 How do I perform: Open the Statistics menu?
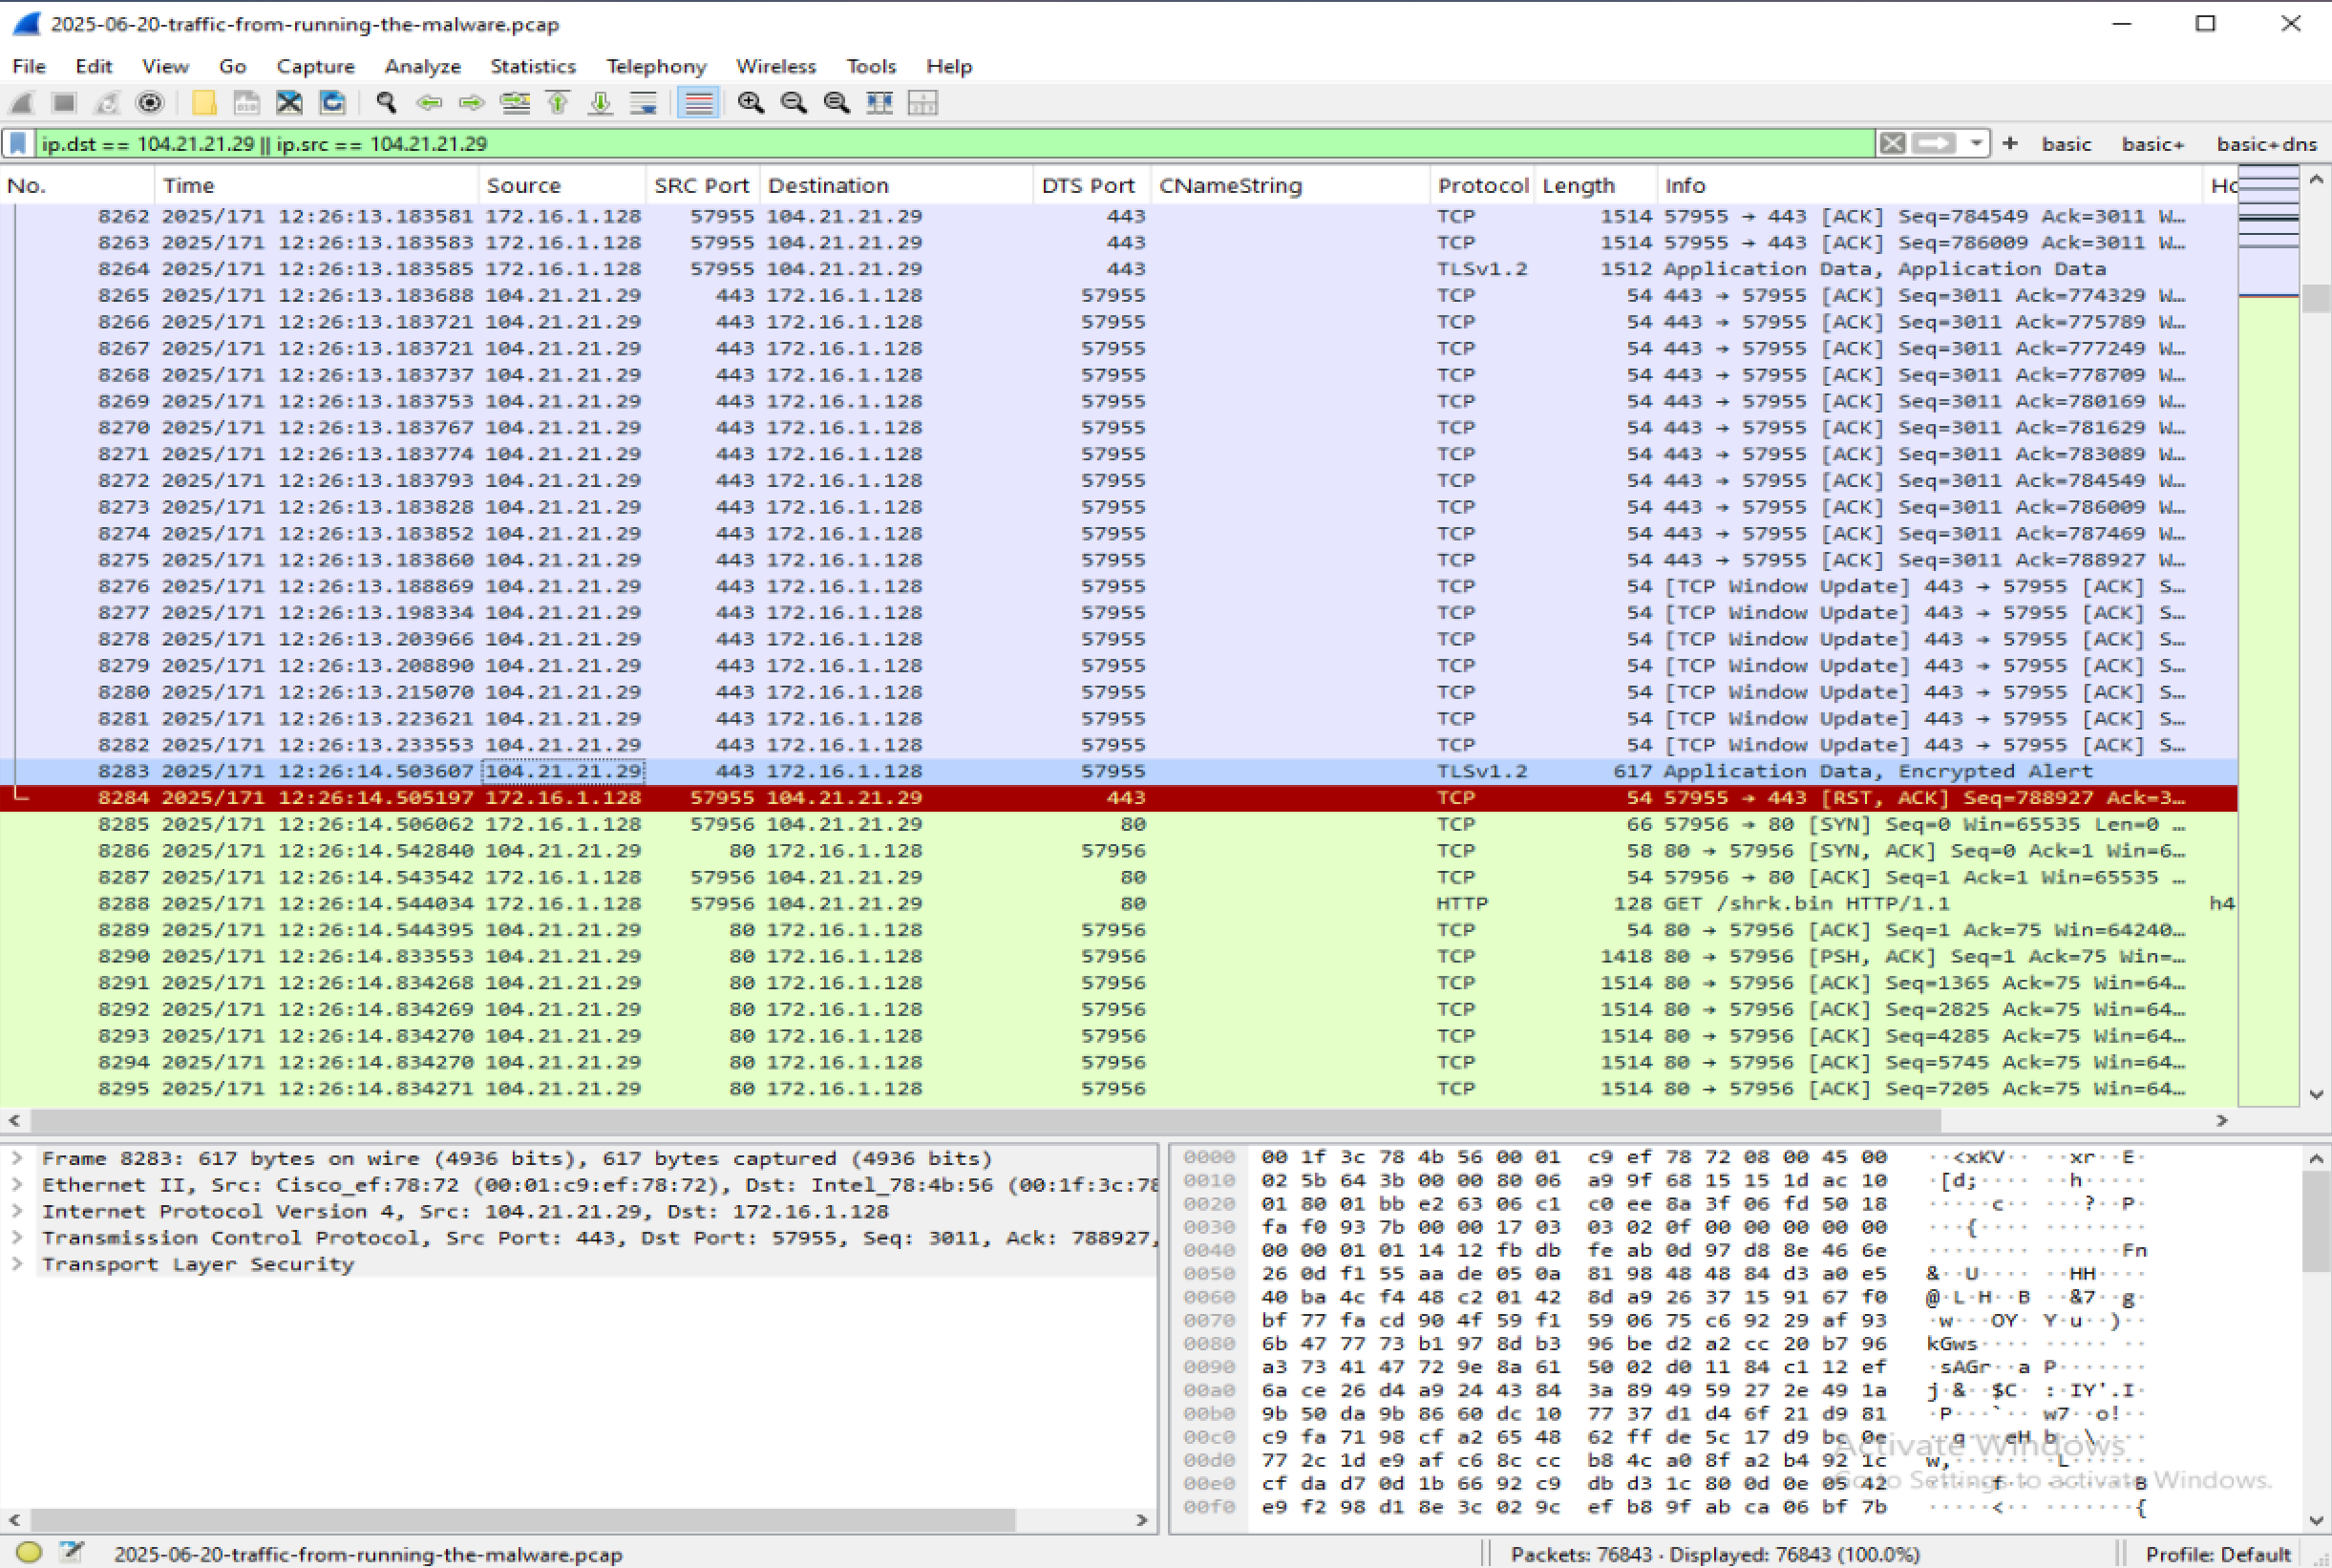point(533,66)
